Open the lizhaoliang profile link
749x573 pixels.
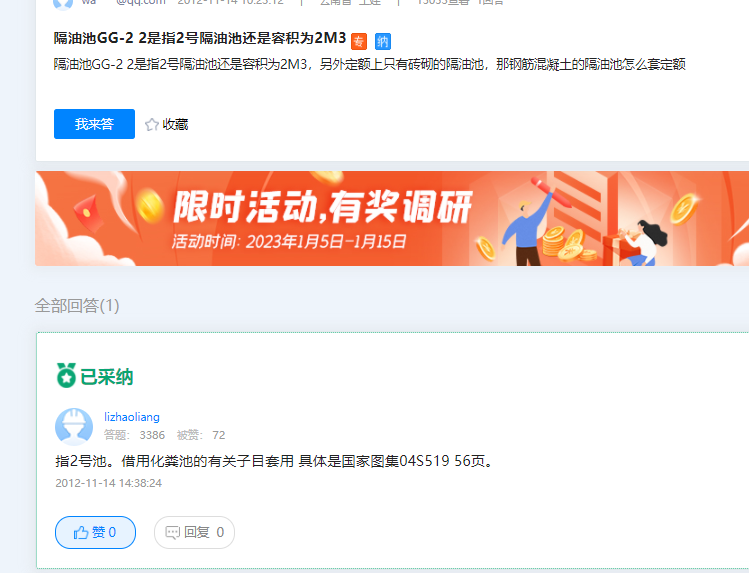click(x=132, y=417)
